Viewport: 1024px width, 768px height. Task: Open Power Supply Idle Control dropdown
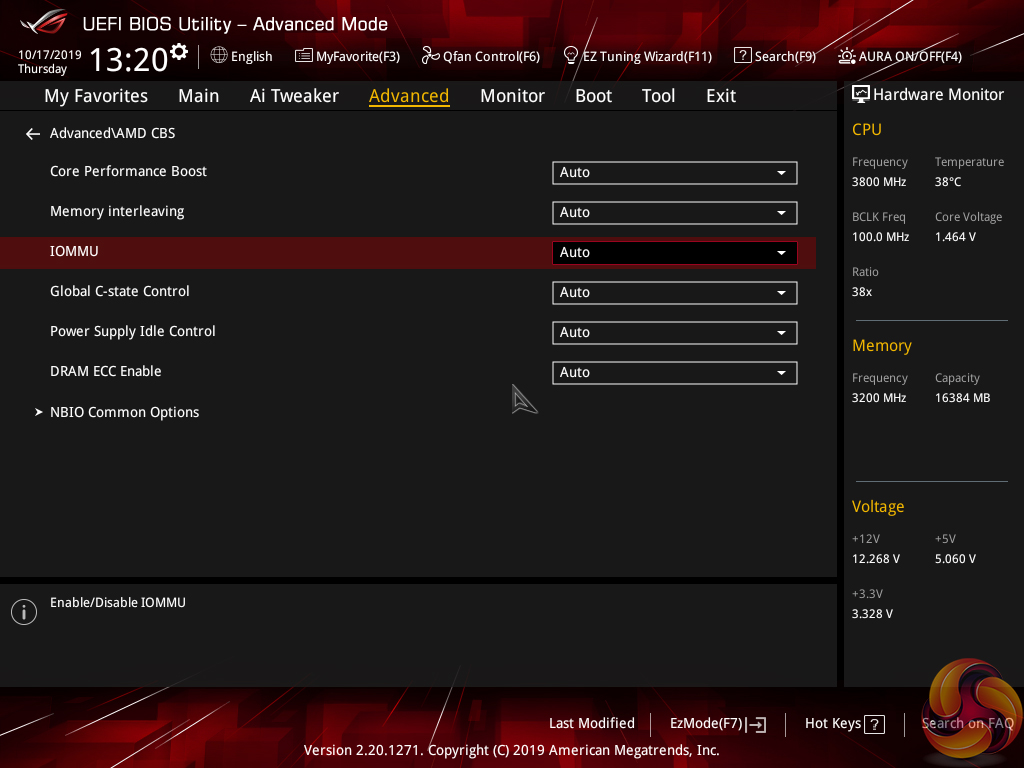(x=675, y=332)
